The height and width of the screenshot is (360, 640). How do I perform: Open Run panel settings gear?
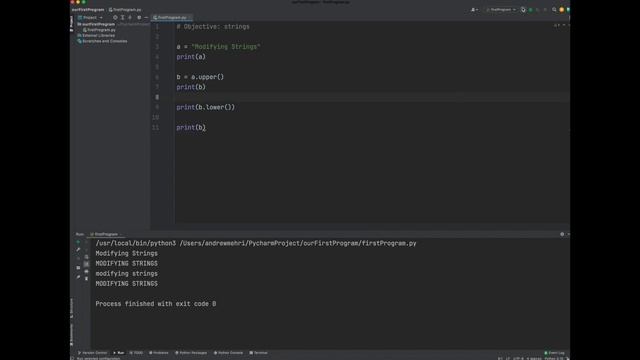[562, 234]
